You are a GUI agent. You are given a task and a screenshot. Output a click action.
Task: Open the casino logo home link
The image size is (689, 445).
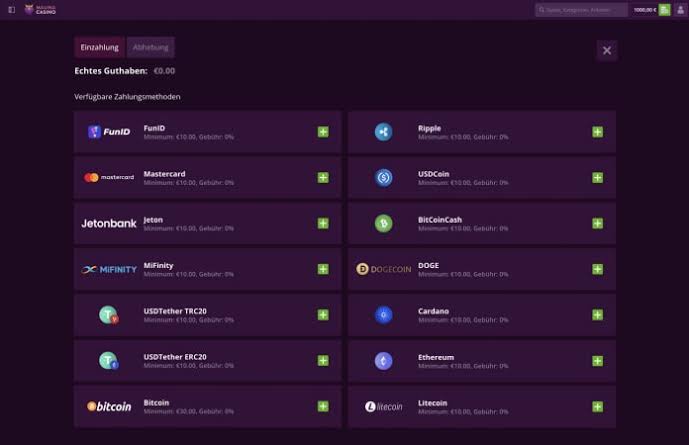pos(40,9)
